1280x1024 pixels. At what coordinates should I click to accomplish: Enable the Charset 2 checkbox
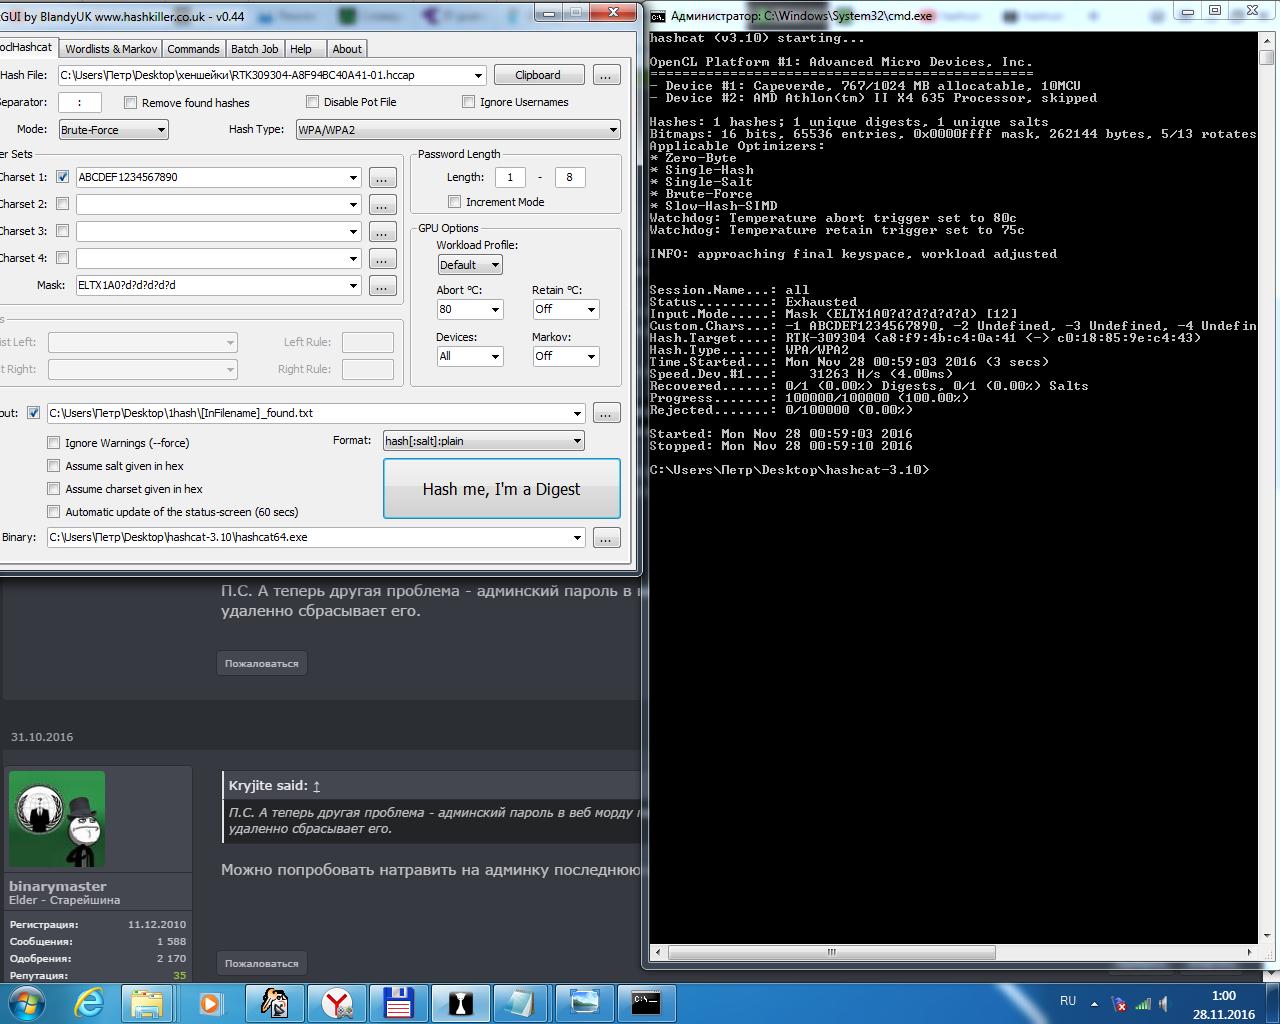[62, 204]
